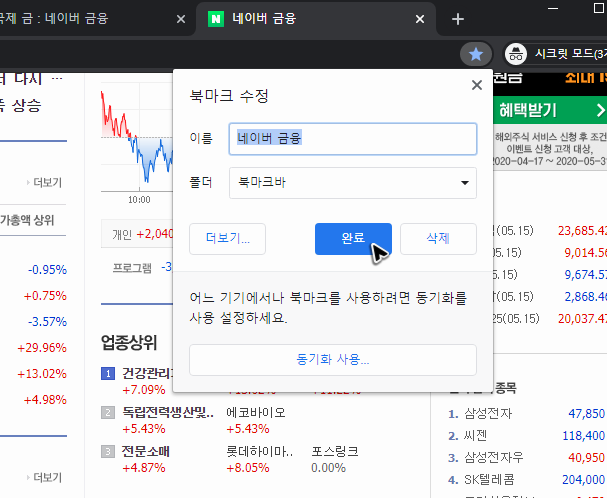The width and height of the screenshot is (607, 498).
Task: Click the 롯데하이마.. stock link
Action: coord(260,451)
